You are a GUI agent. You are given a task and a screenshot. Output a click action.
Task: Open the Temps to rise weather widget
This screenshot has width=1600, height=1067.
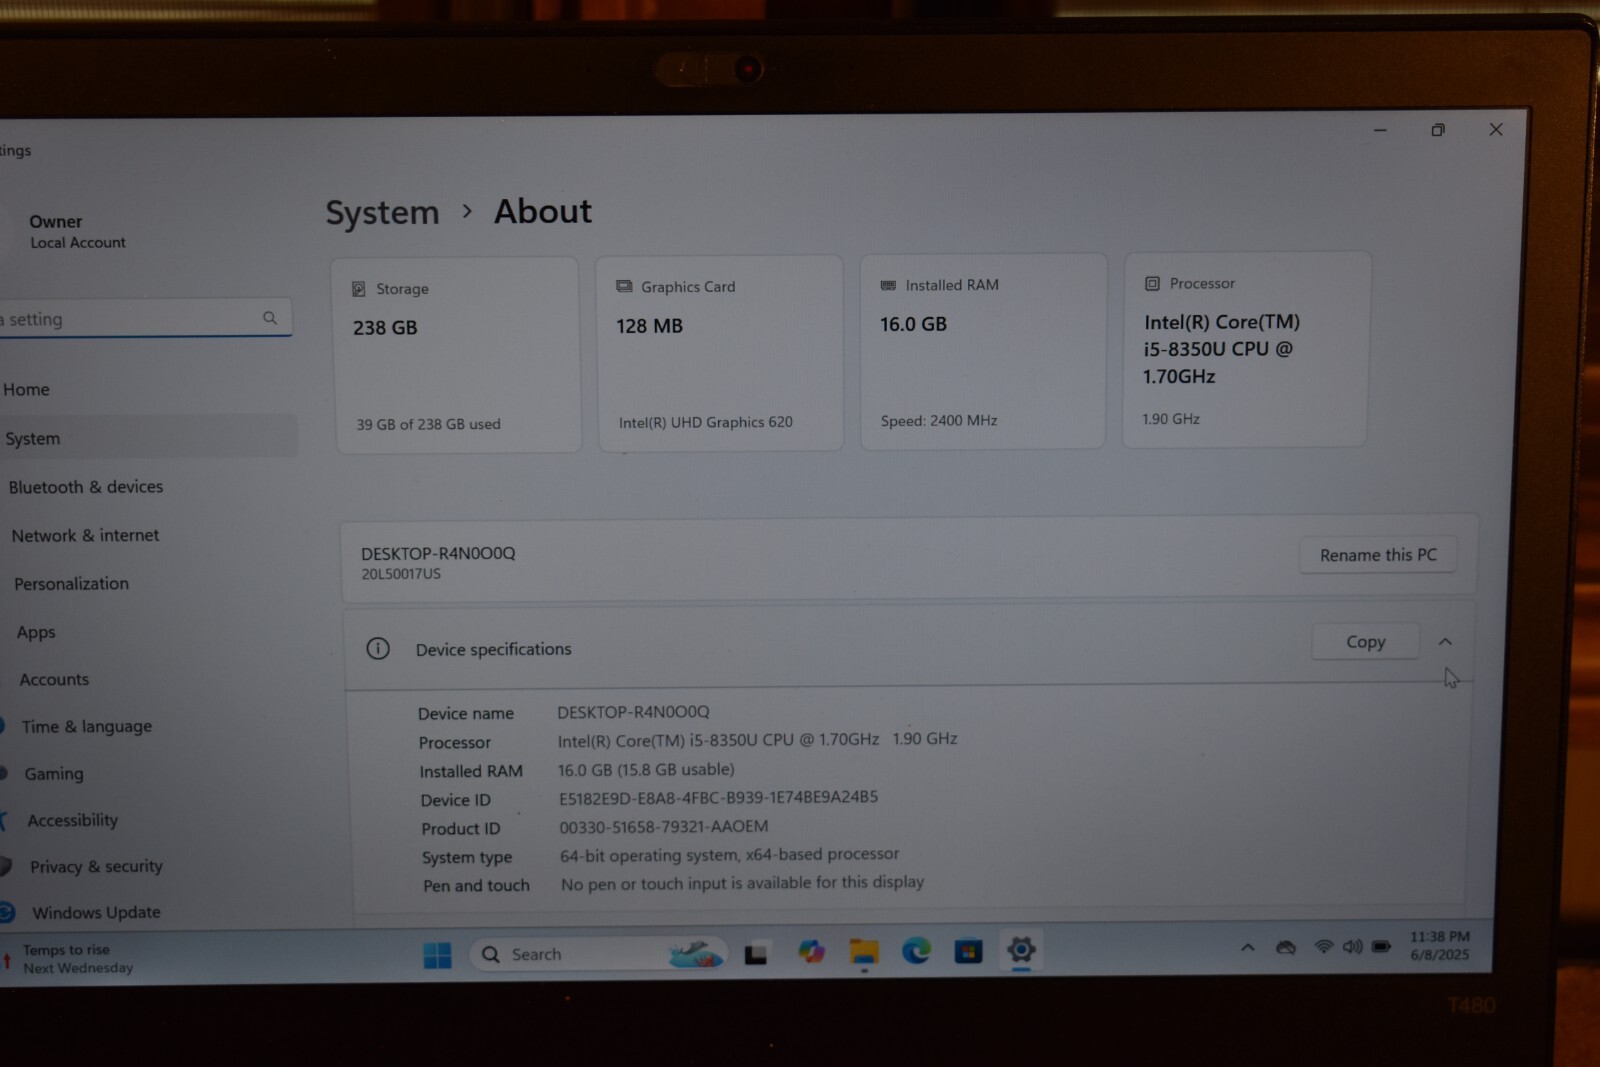[x=68, y=959]
